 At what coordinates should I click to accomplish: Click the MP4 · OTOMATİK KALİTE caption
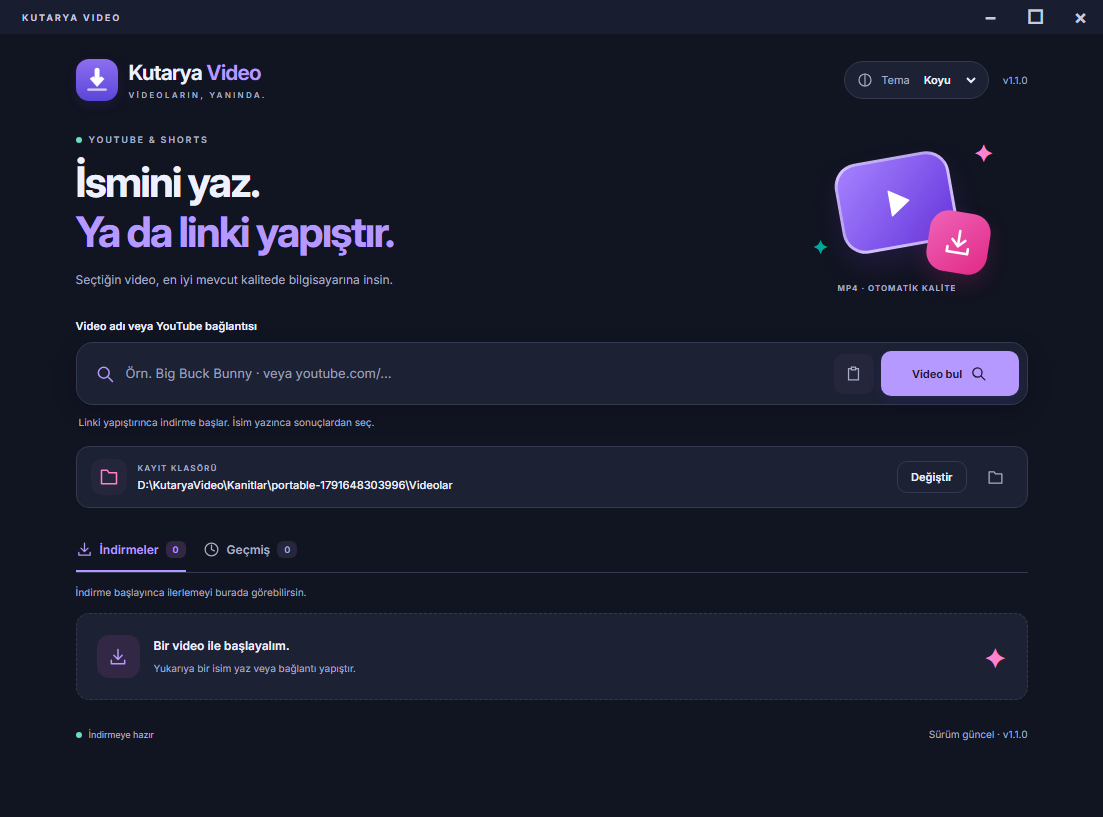tap(896, 288)
